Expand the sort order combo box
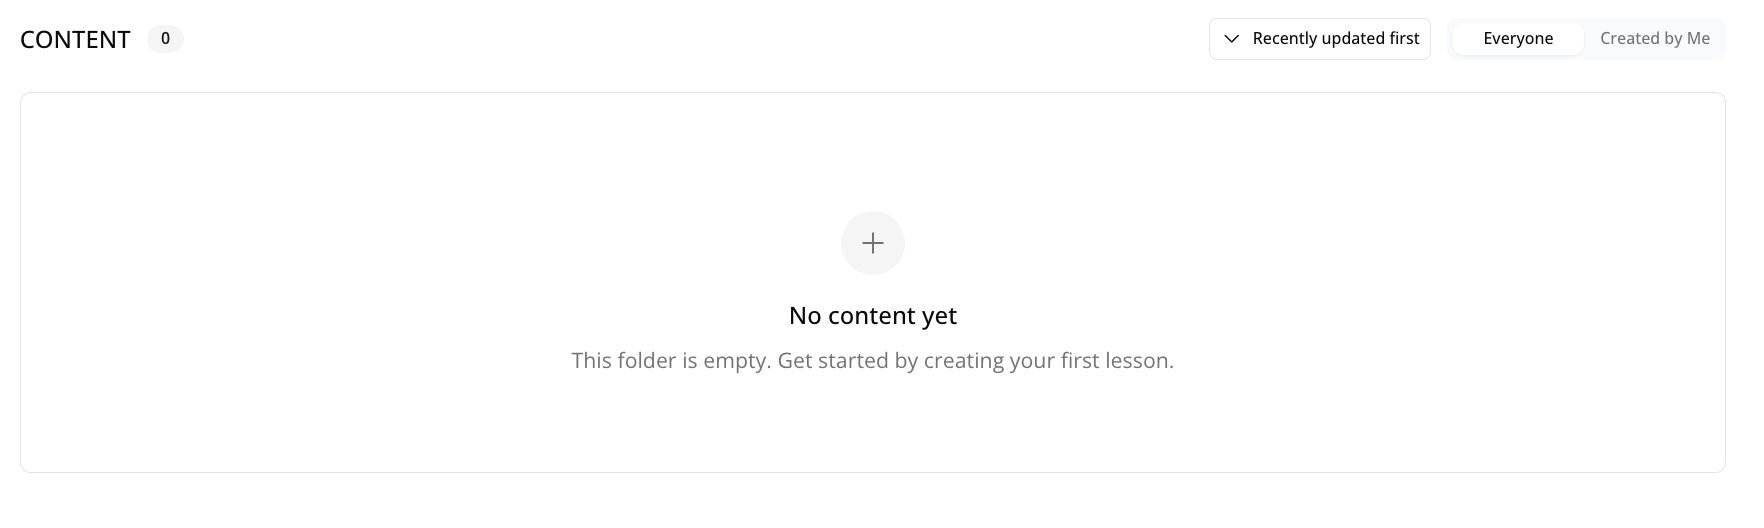Image resolution: width=1764 pixels, height=528 pixels. 1319,39
